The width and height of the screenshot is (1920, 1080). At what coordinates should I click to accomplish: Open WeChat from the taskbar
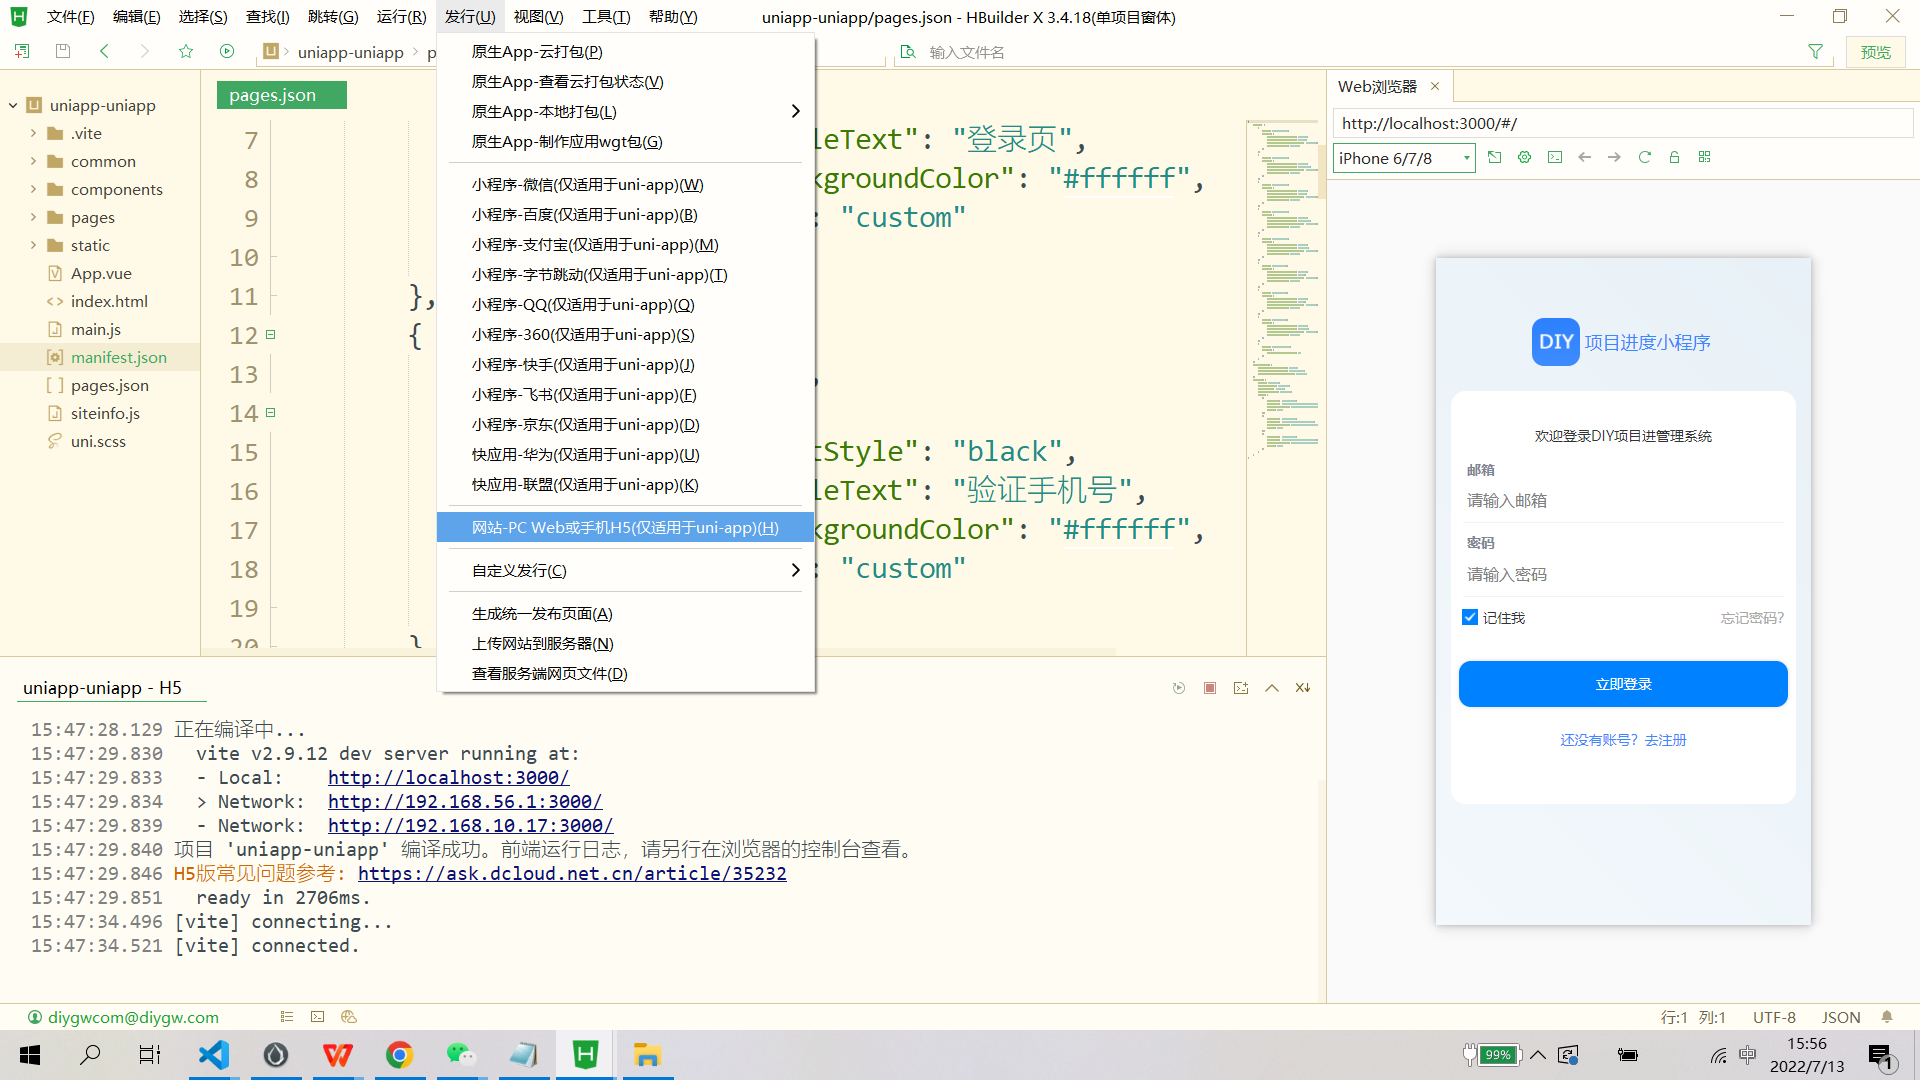tap(462, 1055)
